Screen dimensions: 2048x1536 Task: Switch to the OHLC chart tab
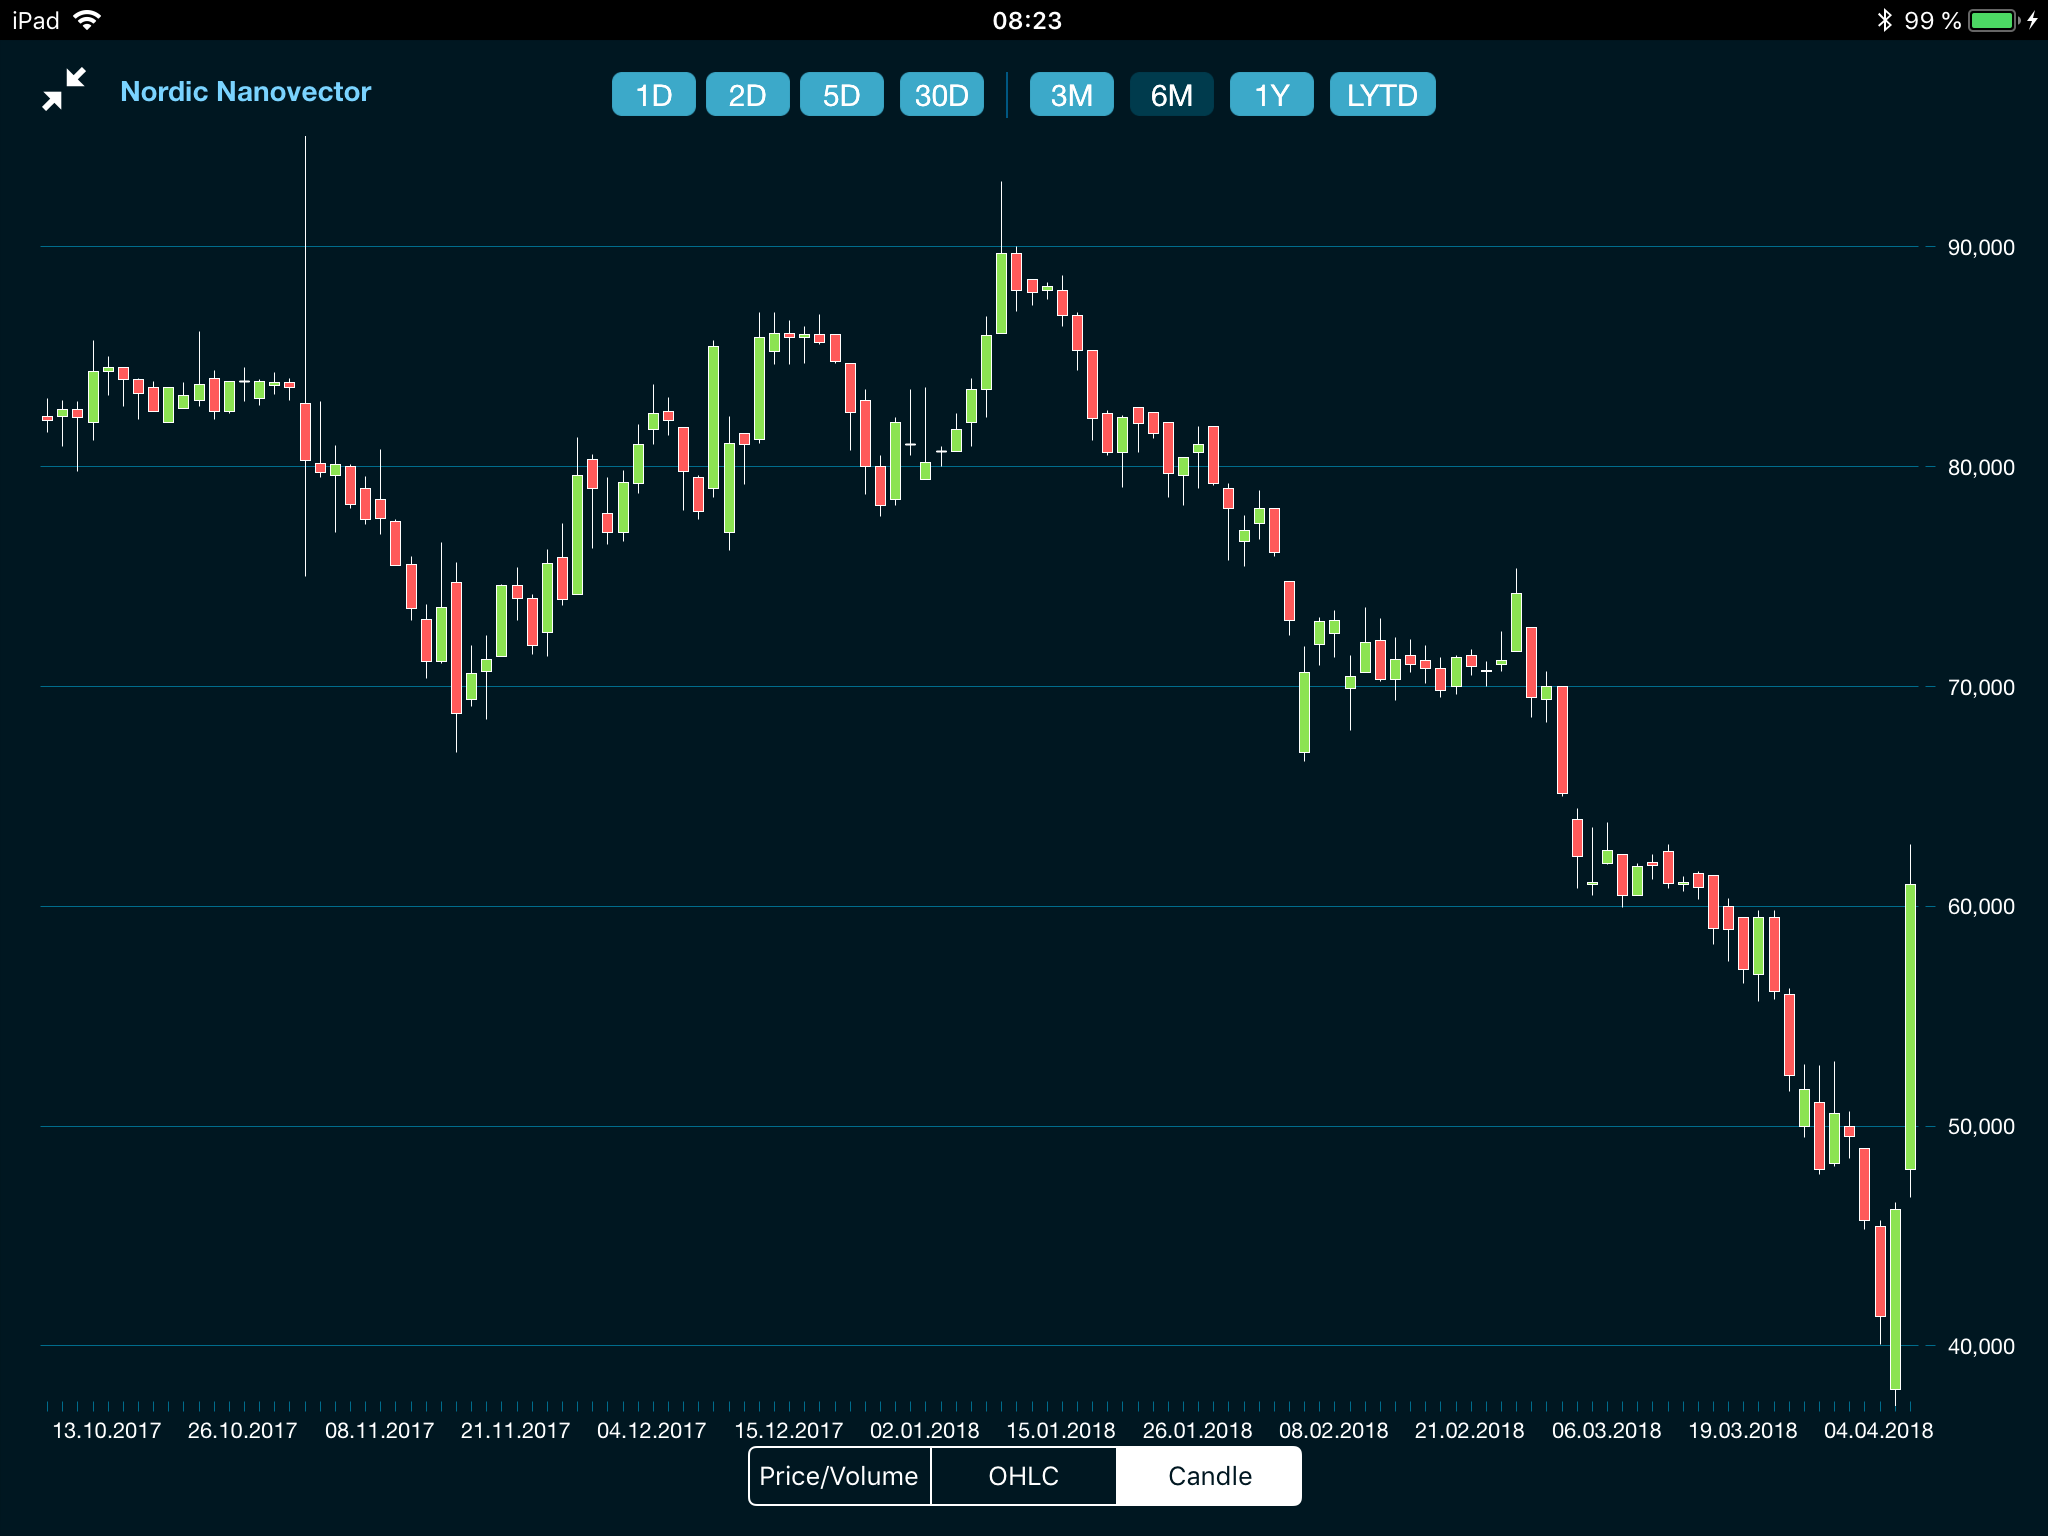1023,1476
